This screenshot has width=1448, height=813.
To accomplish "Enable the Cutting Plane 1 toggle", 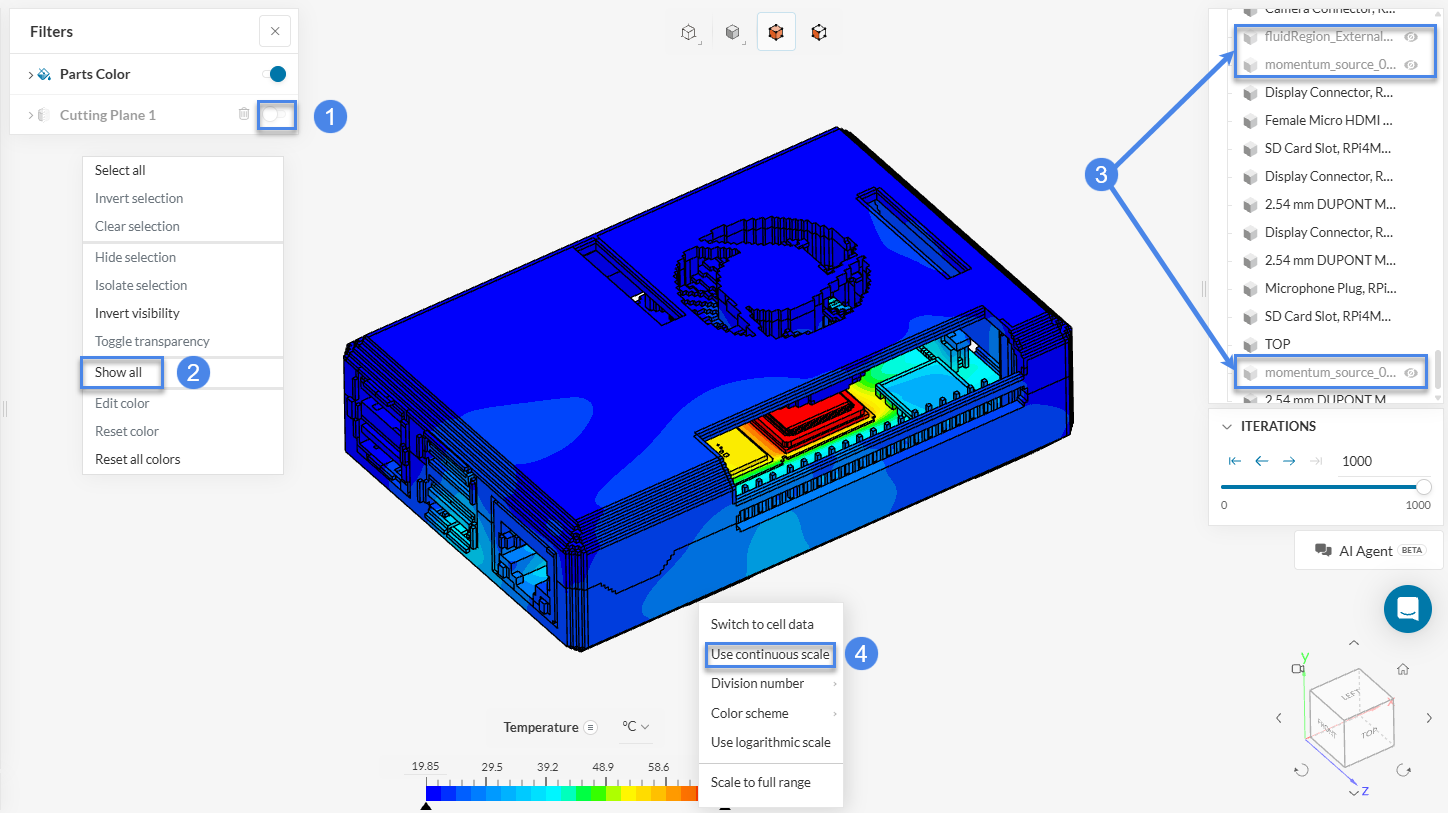I will tap(274, 115).
